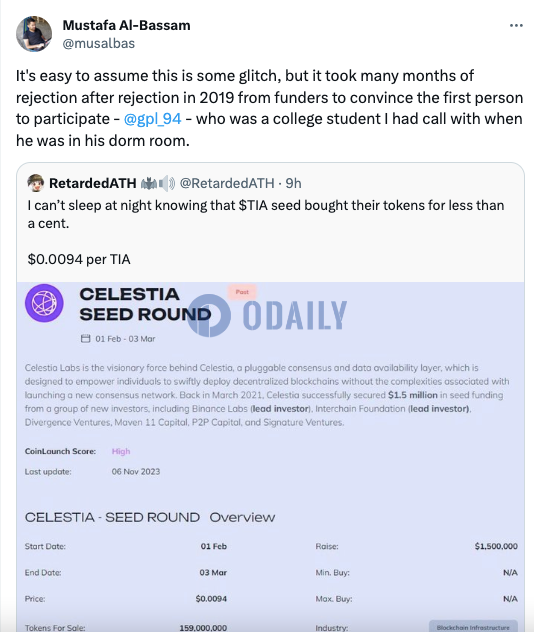Open the @gpl_94 mention link
The width and height of the screenshot is (534, 632).
point(152,119)
